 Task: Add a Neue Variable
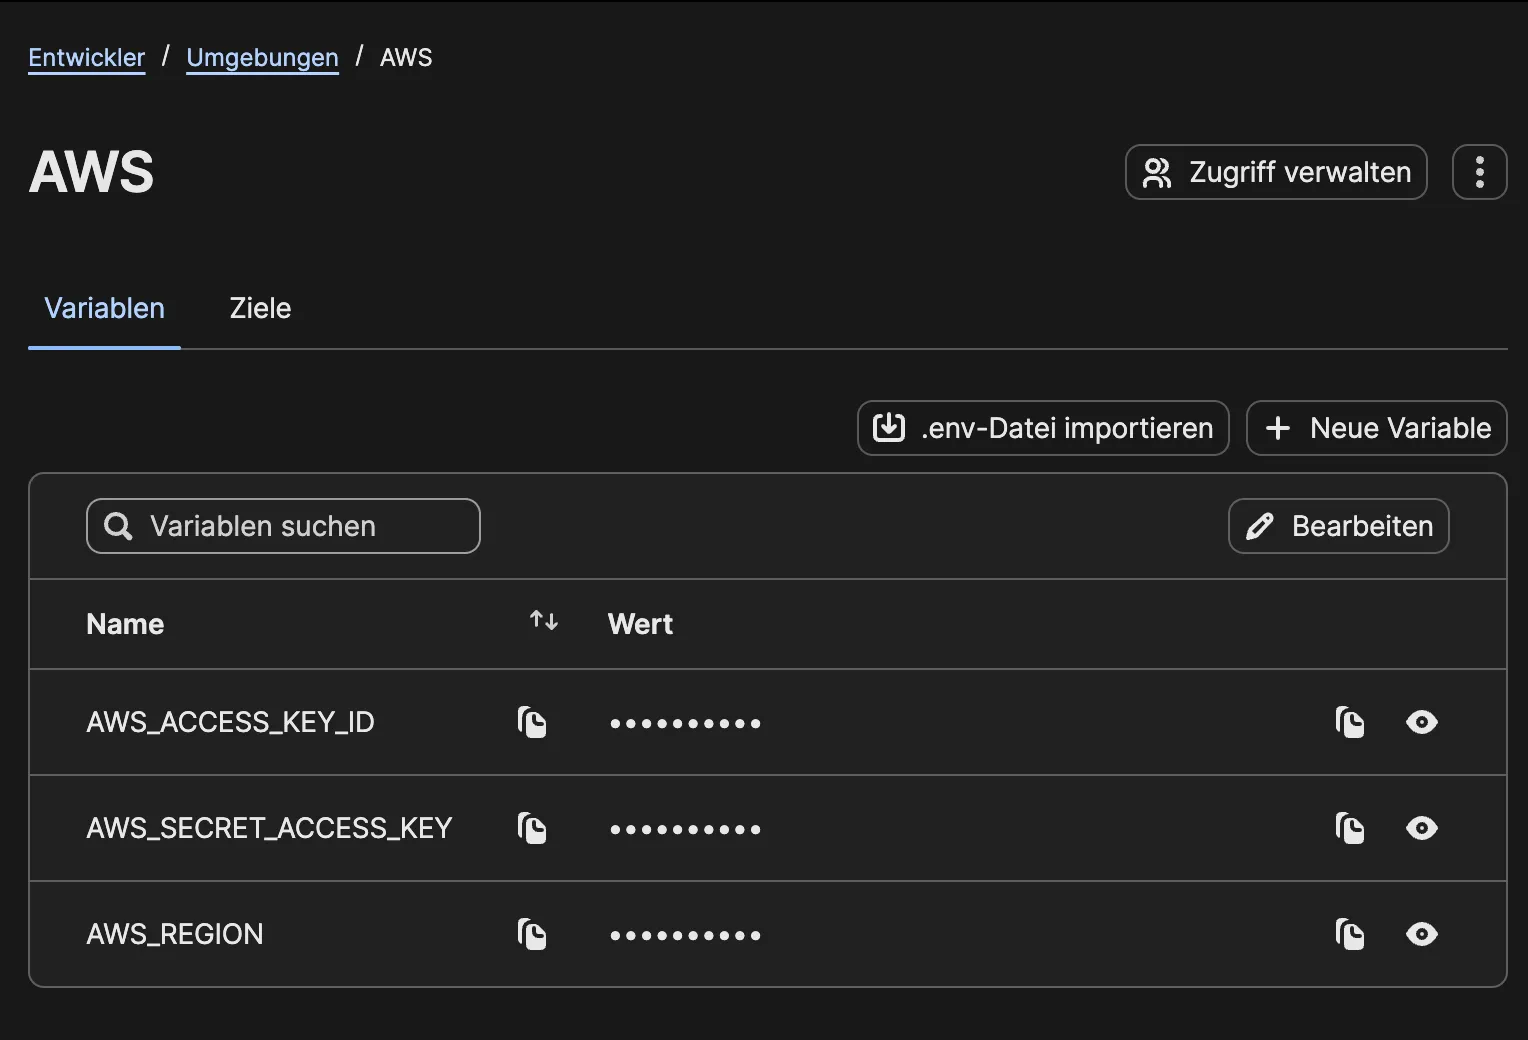(x=1377, y=428)
